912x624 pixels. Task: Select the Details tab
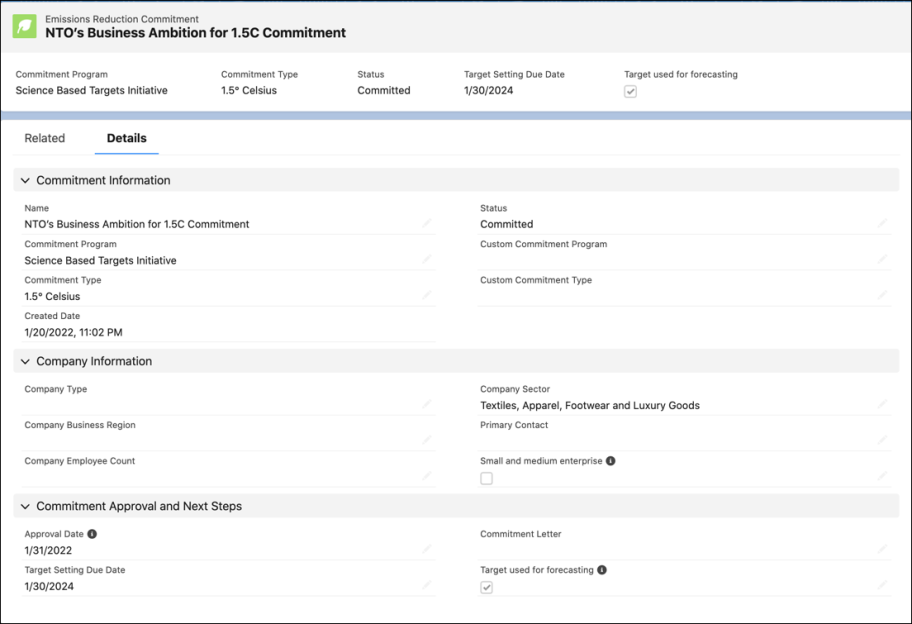coord(127,138)
